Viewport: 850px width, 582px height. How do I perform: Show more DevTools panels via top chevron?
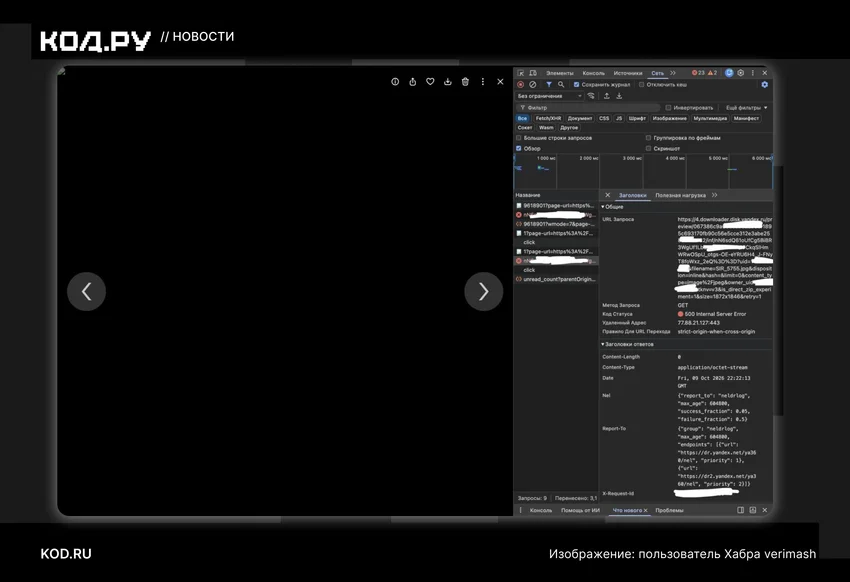point(673,73)
